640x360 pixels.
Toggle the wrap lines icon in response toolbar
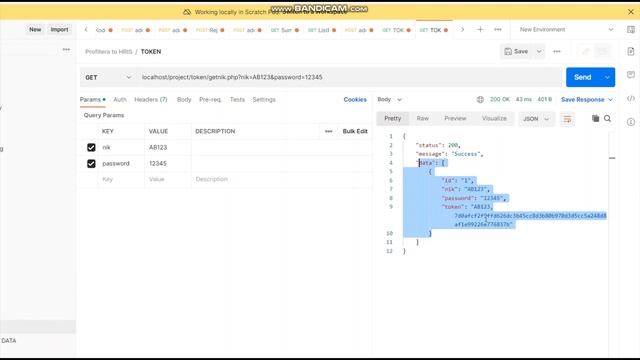(567, 119)
